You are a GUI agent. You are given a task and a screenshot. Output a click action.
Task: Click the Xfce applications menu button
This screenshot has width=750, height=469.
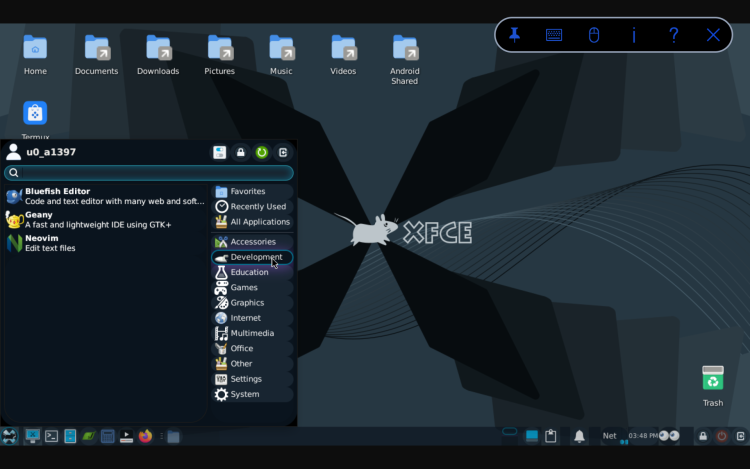click(10, 436)
